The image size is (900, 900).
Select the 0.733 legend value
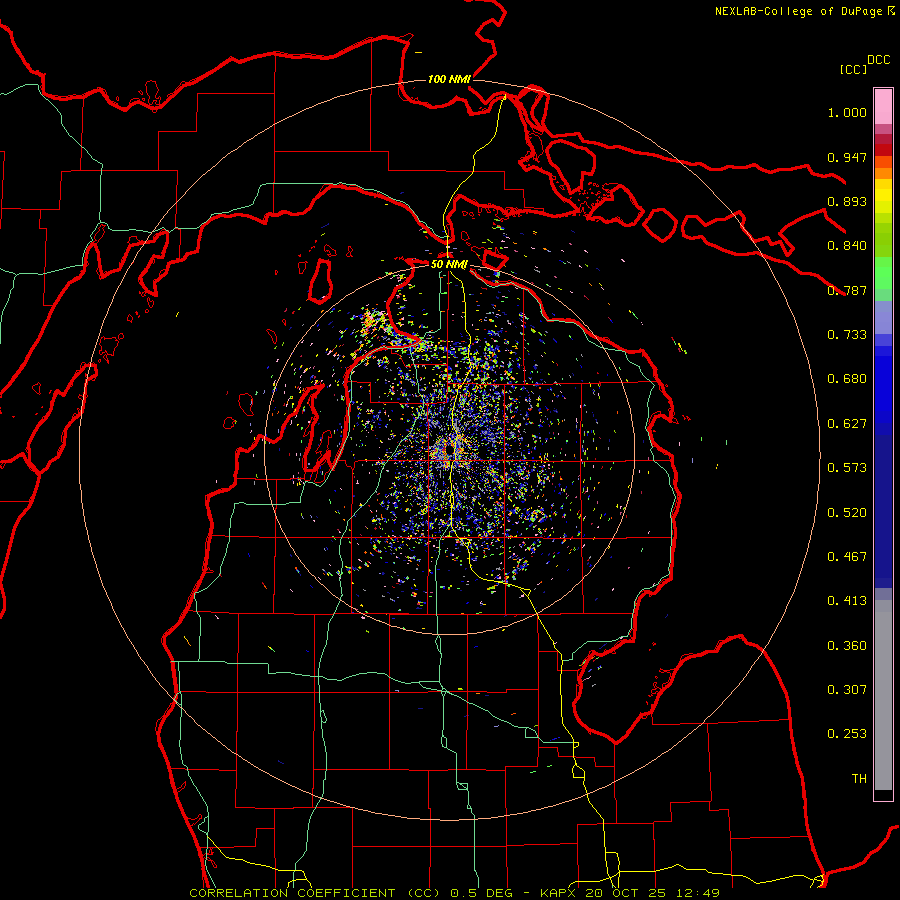coord(847,335)
